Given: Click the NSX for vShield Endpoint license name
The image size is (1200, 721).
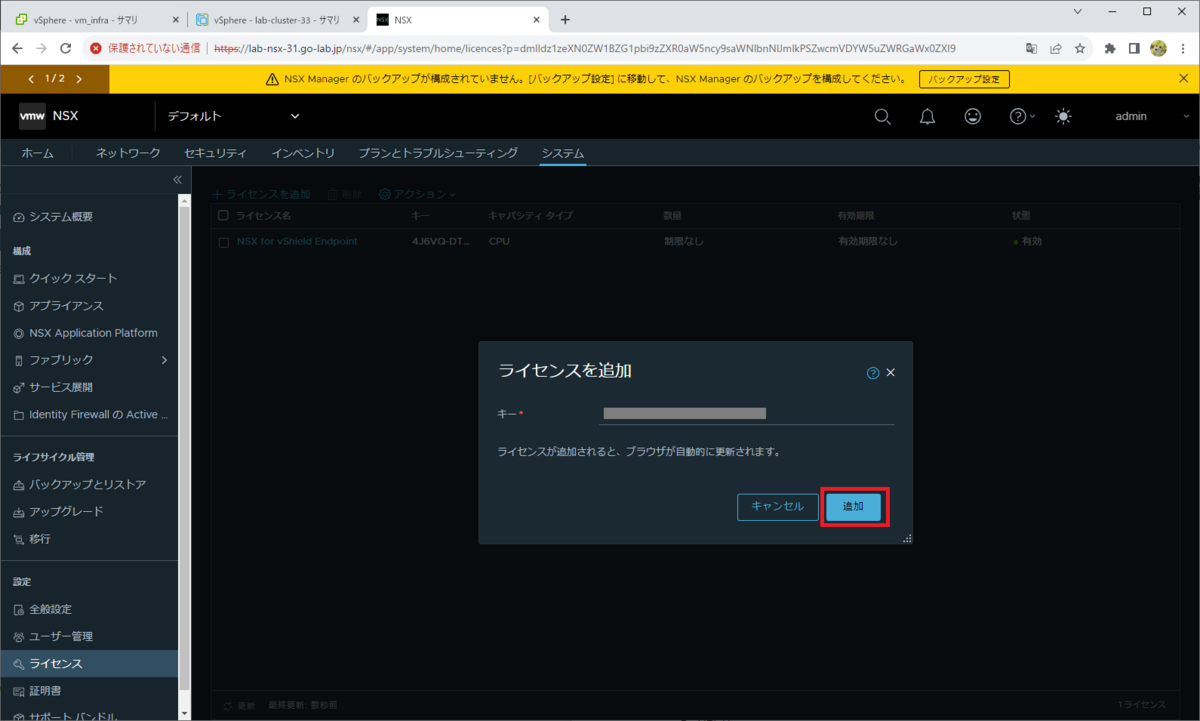Looking at the screenshot, I should tap(297, 241).
